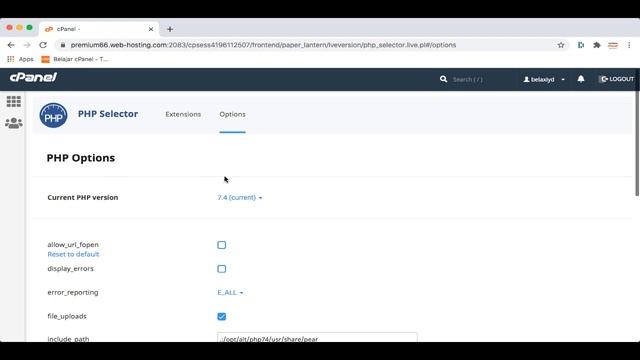This screenshot has height=360, width=640.
Task: Open the 7.4 (current) PHP version dropdown
Action: tap(240, 198)
